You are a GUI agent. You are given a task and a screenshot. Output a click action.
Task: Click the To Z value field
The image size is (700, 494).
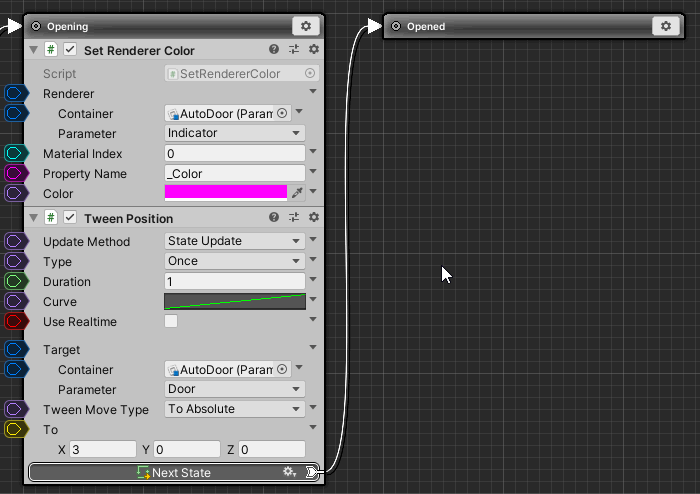pos(272,449)
